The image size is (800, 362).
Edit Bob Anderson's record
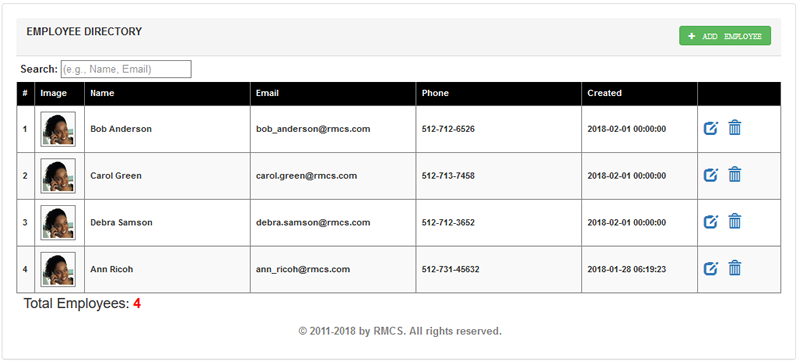click(711, 128)
